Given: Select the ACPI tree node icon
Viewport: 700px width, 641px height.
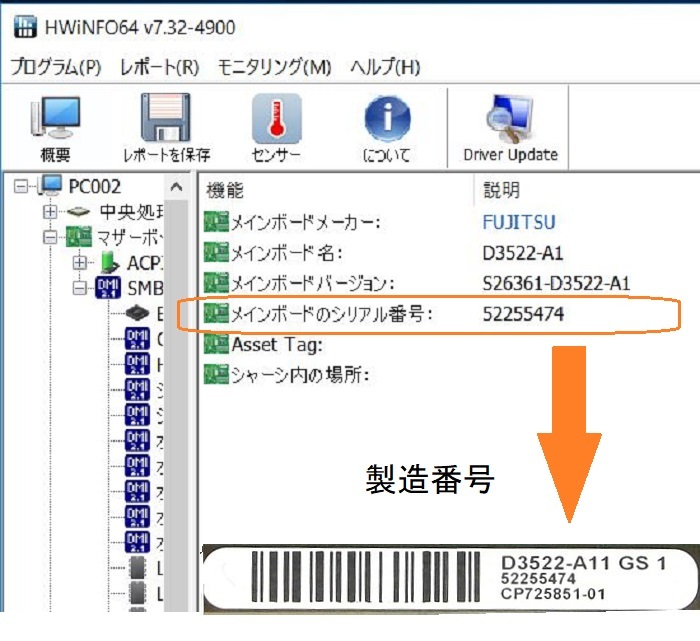Looking at the screenshot, I should [109, 262].
